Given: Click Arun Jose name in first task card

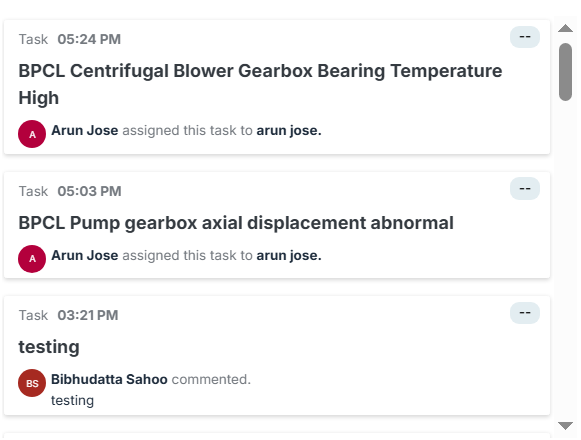Looking at the screenshot, I should (x=84, y=130).
